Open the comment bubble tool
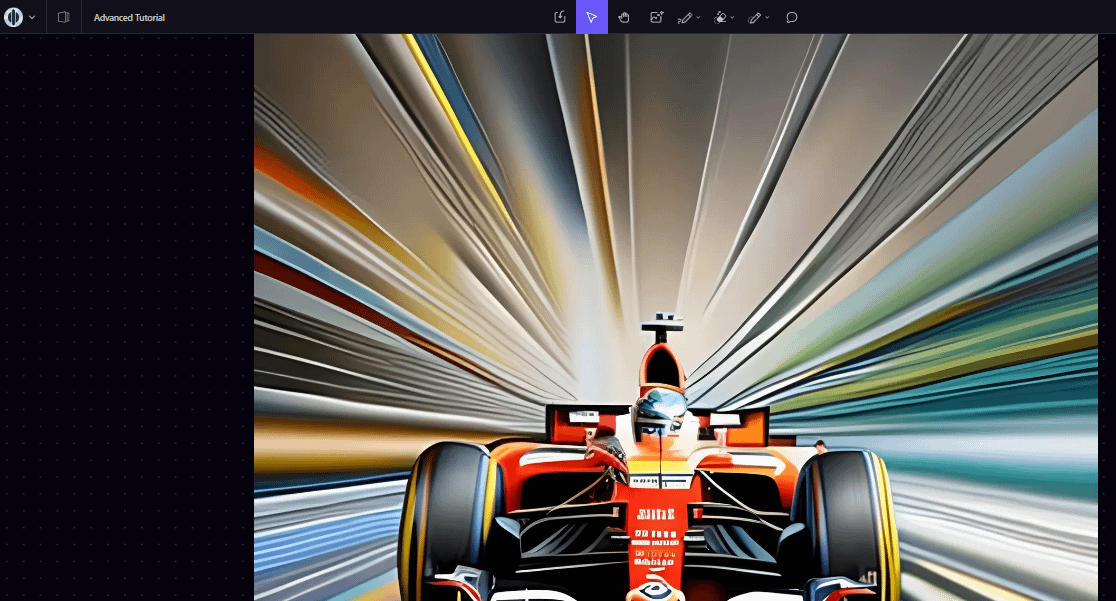 click(791, 17)
